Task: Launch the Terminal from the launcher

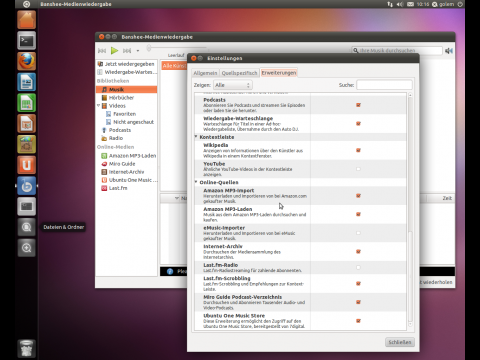Action: (x=27, y=41)
